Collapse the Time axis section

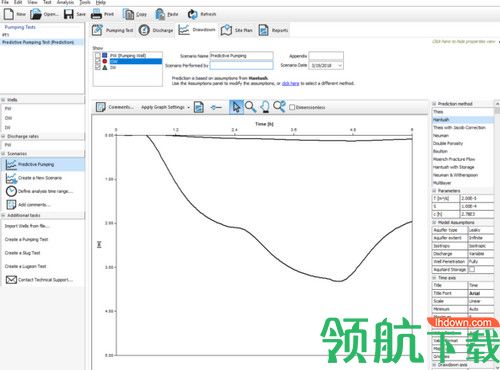pos(434,278)
